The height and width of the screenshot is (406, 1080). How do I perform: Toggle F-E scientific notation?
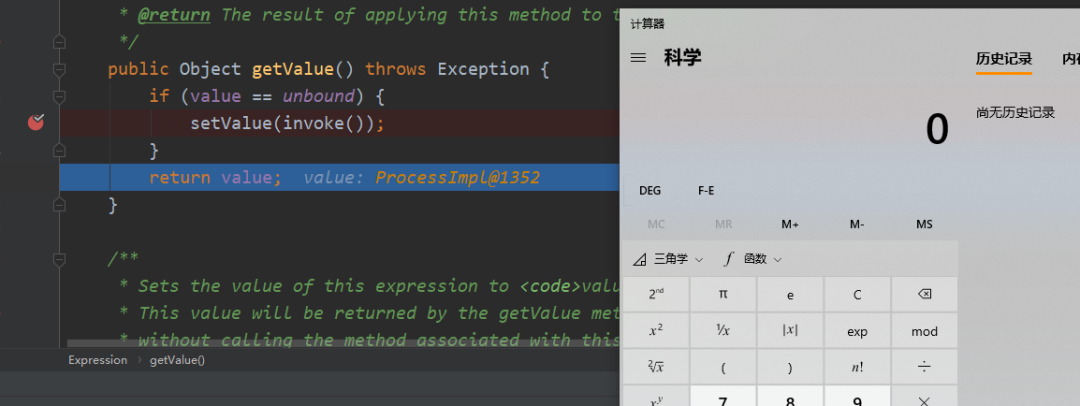[x=706, y=190]
